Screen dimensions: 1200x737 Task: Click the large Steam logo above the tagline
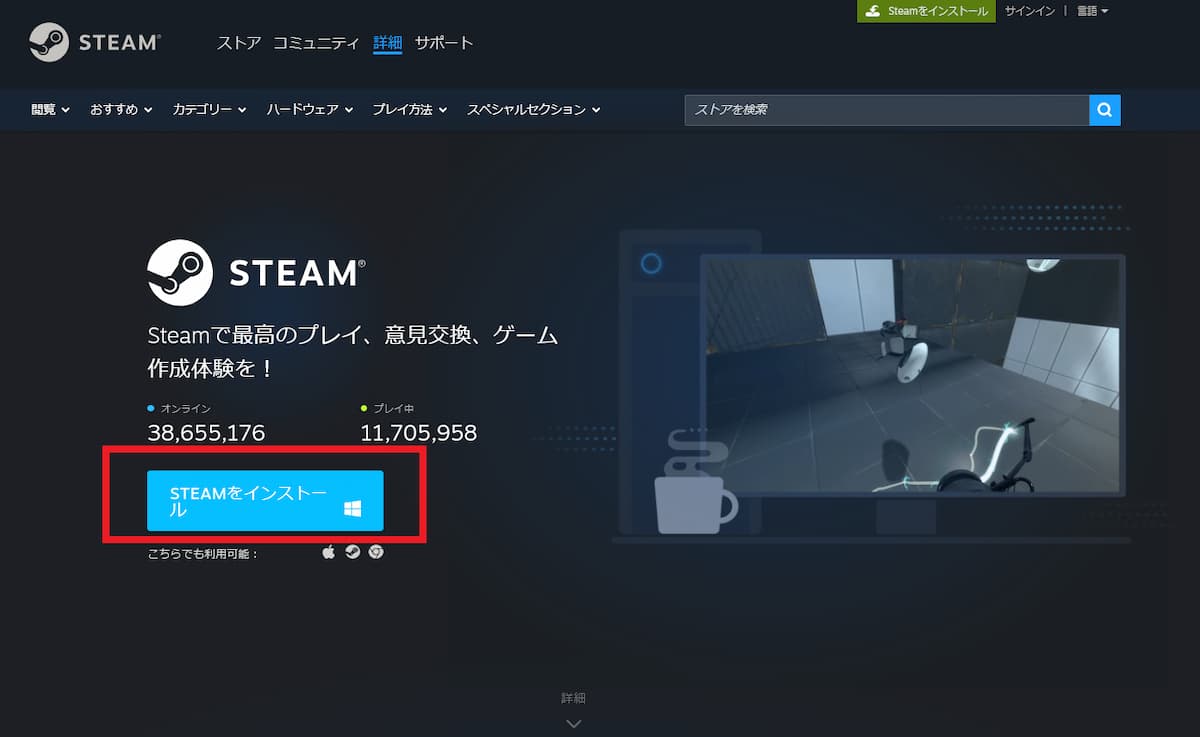point(256,272)
